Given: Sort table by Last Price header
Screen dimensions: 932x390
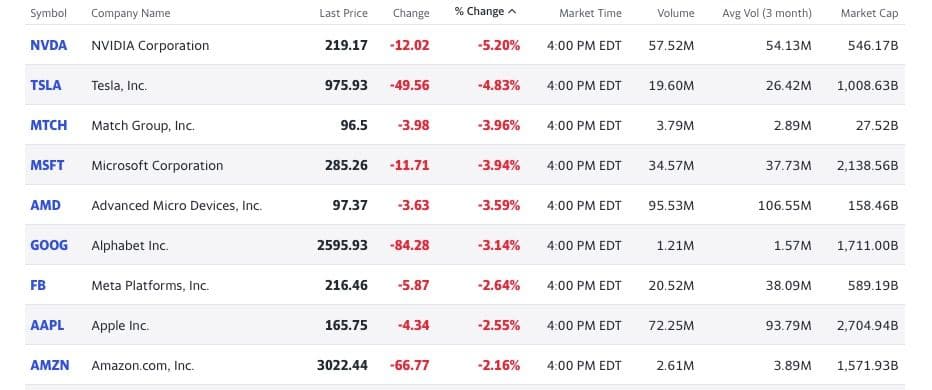Looking at the screenshot, I should tap(344, 13).
